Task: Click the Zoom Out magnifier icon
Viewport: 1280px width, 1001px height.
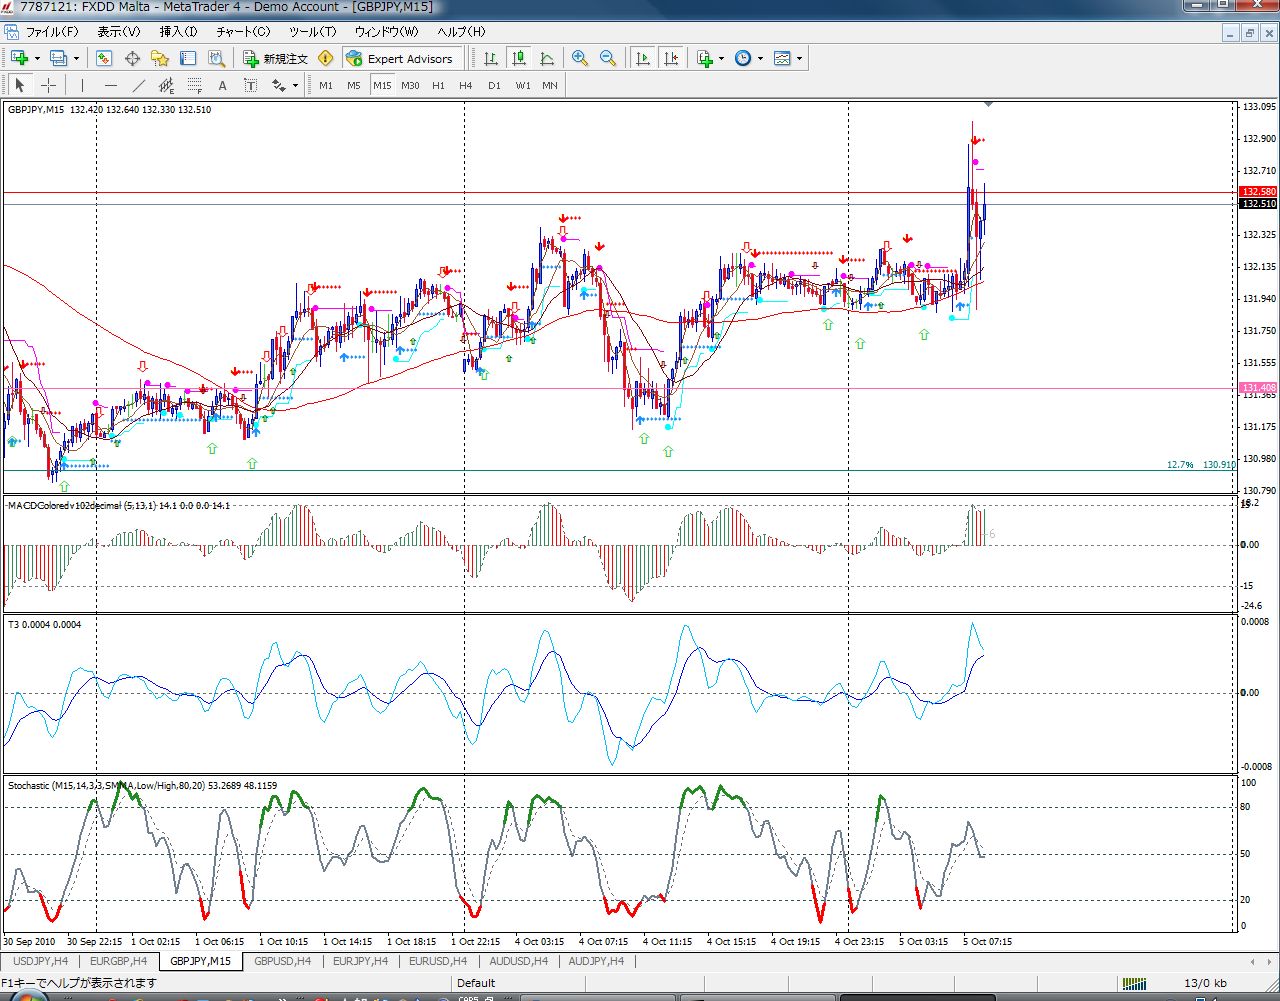Action: (608, 59)
